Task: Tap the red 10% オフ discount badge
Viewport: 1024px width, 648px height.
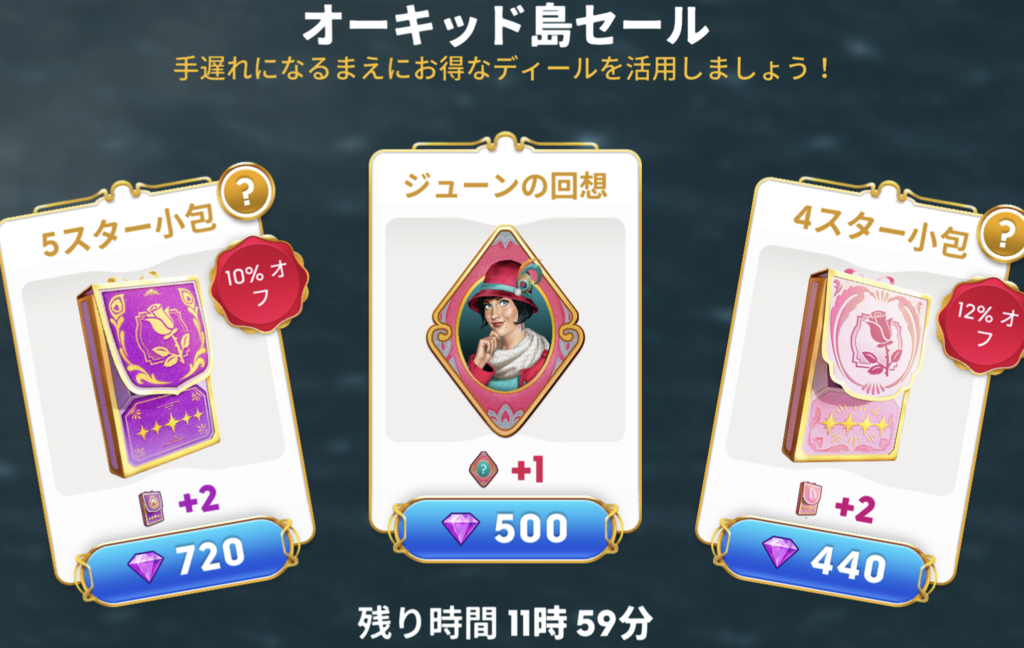Action: pyautogui.click(x=259, y=285)
